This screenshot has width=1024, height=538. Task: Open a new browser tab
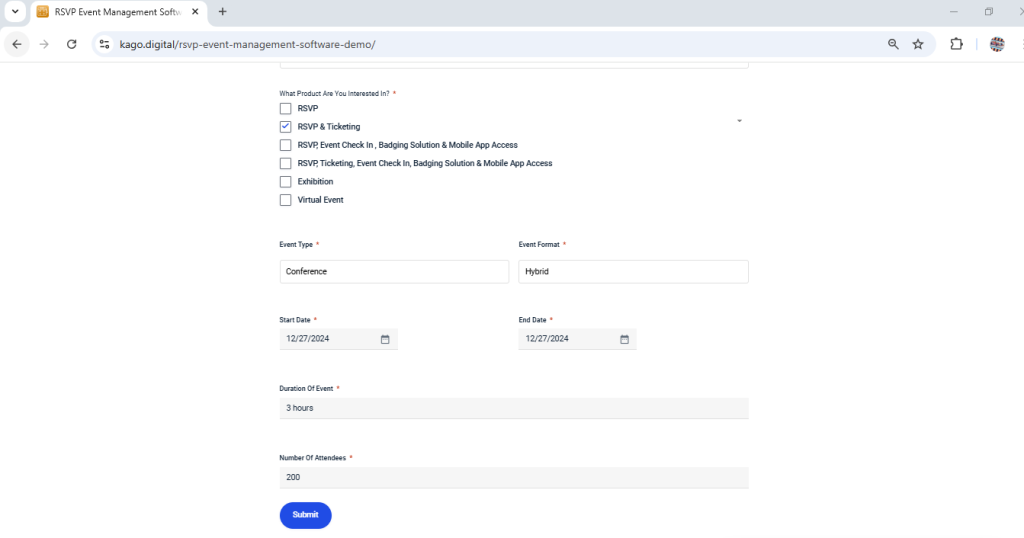coord(222,12)
